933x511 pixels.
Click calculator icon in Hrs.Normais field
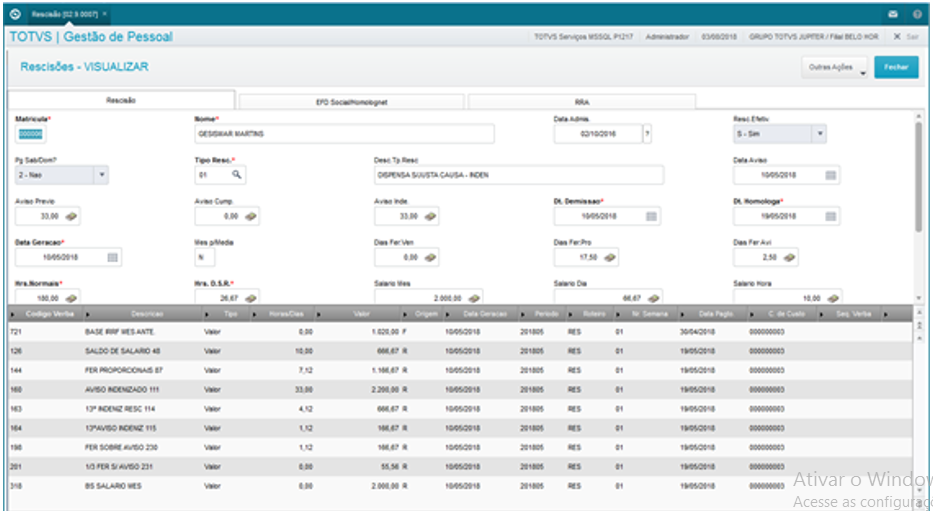point(71,298)
